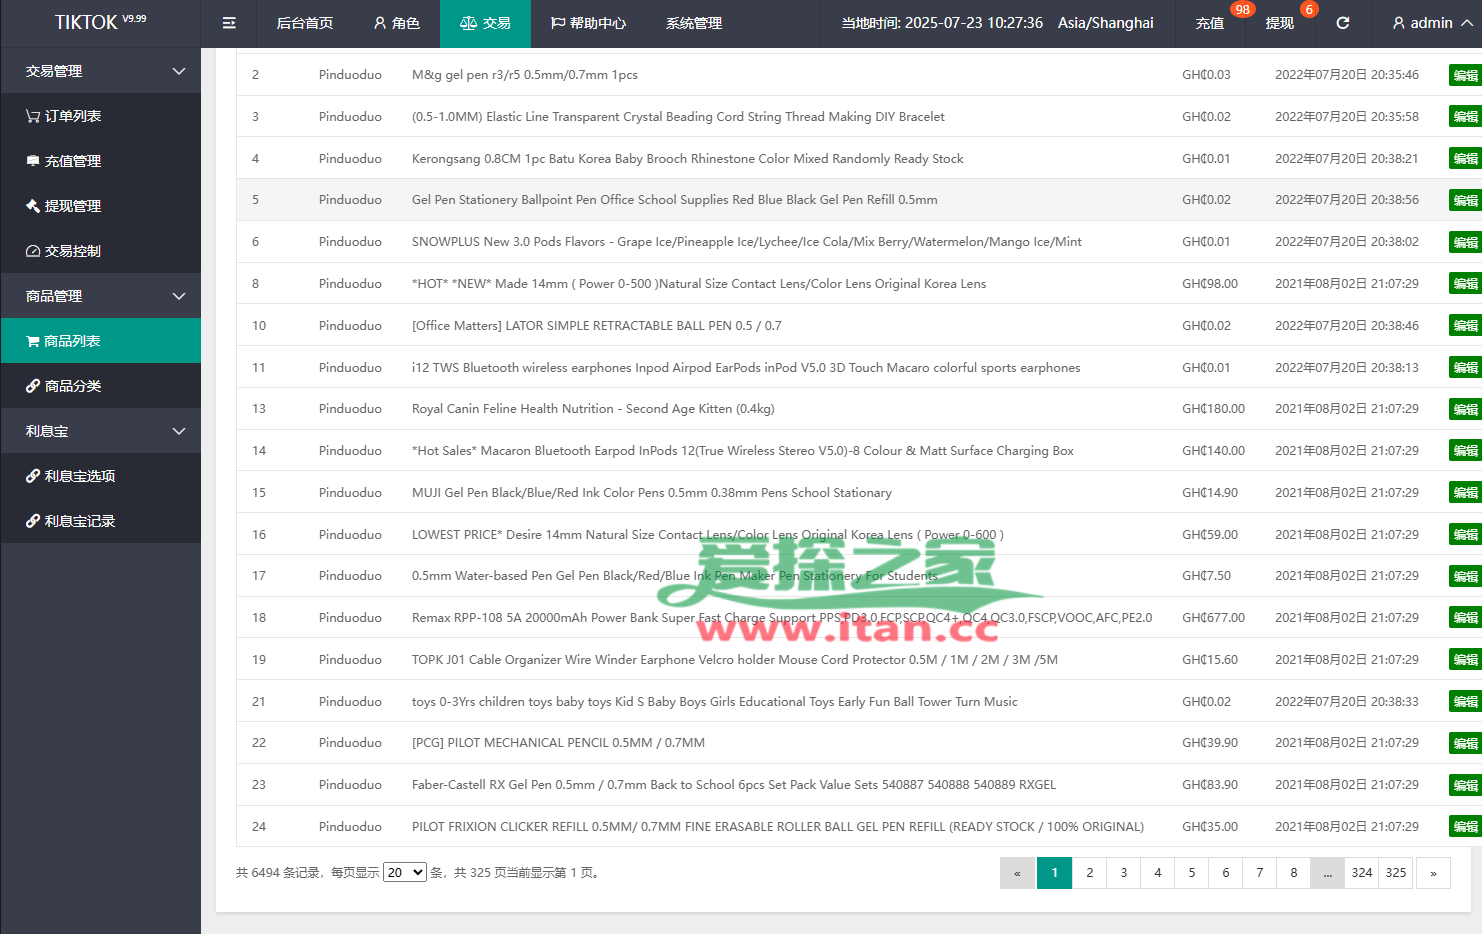Edit the Remax RPP-108 Power Bank row
The height and width of the screenshot is (934, 1482).
[1465, 618]
